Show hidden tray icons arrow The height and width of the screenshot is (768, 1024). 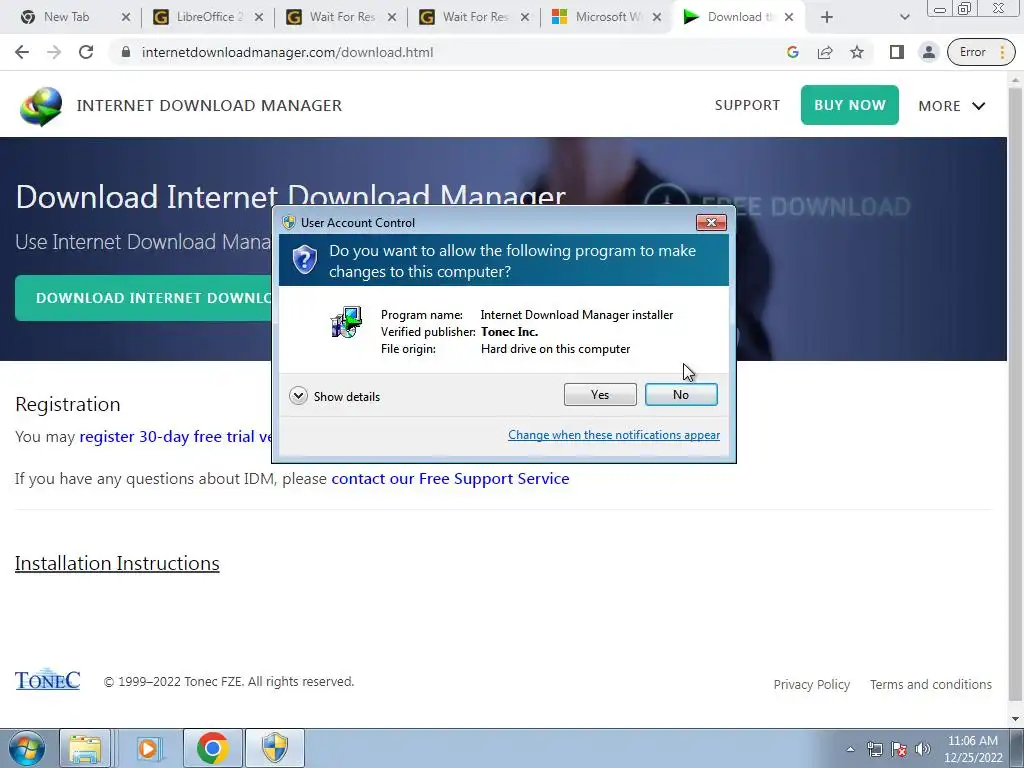(x=850, y=749)
